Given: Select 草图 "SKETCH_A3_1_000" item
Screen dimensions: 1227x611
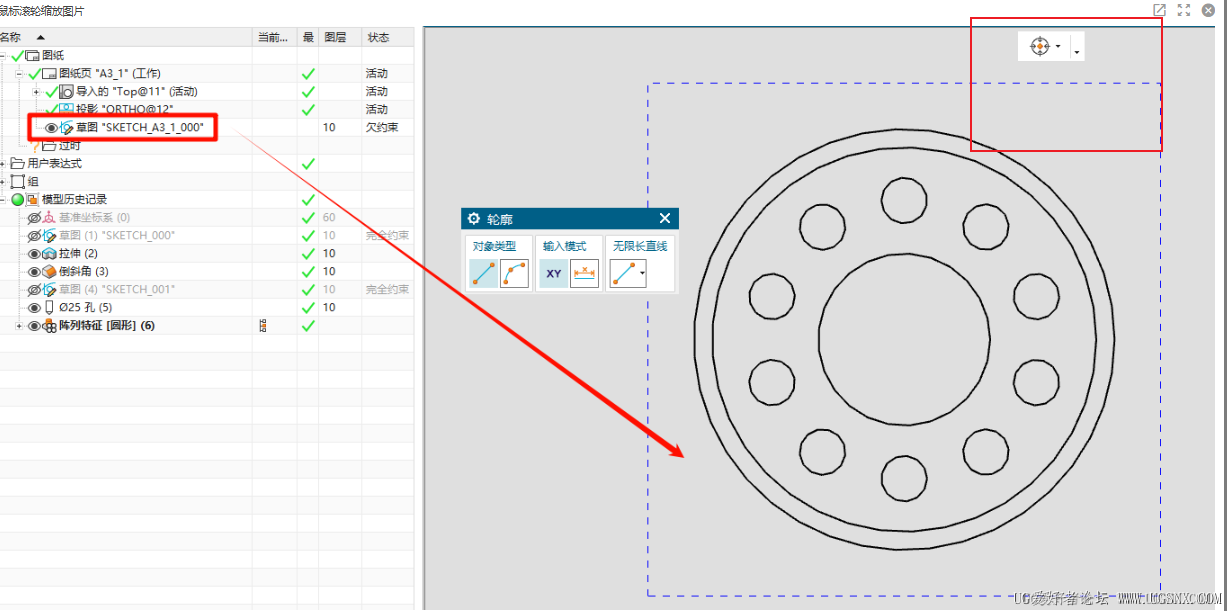Looking at the screenshot, I should click(x=140, y=127).
